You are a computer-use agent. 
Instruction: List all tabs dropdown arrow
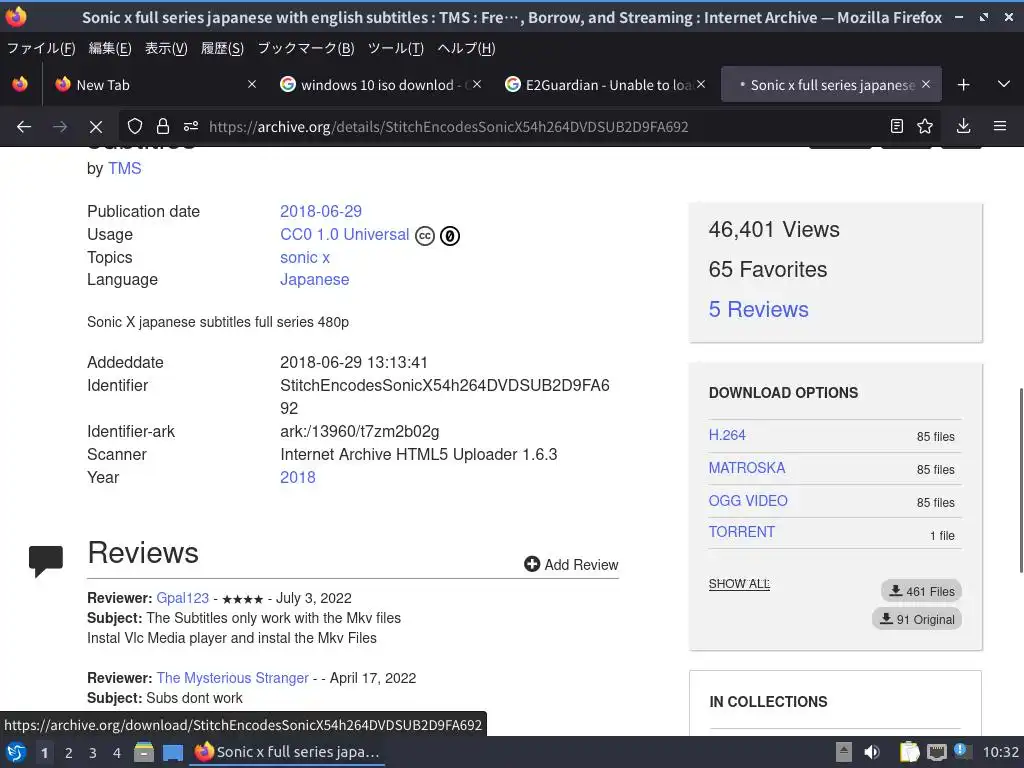(1004, 84)
